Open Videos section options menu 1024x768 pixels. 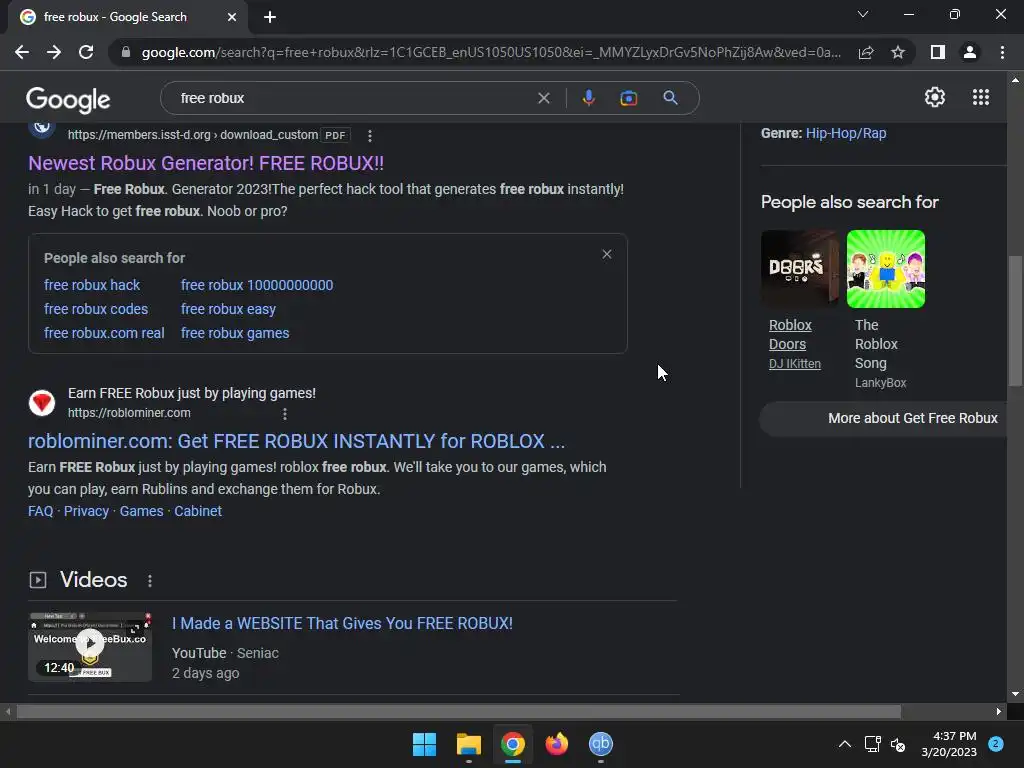click(x=150, y=581)
